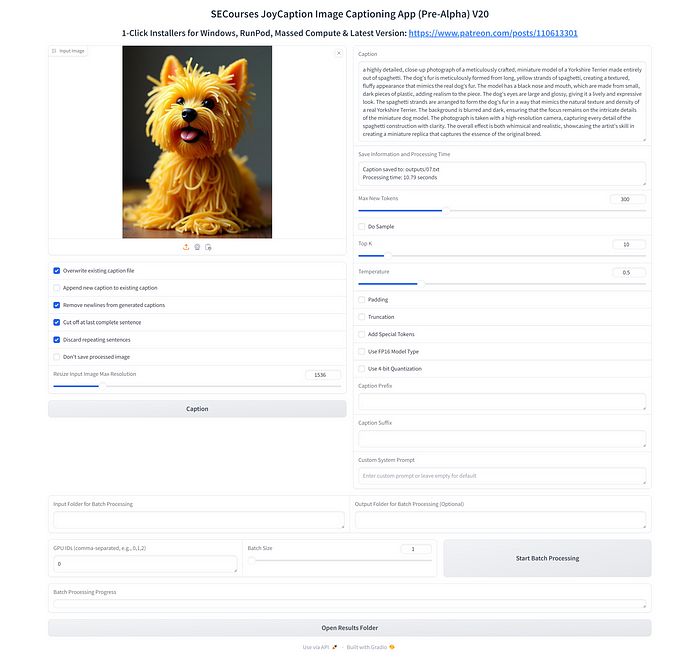Image resolution: width=700 pixels, height=658 pixels.
Task: Click the paste from clipboard icon
Action: (x=208, y=246)
